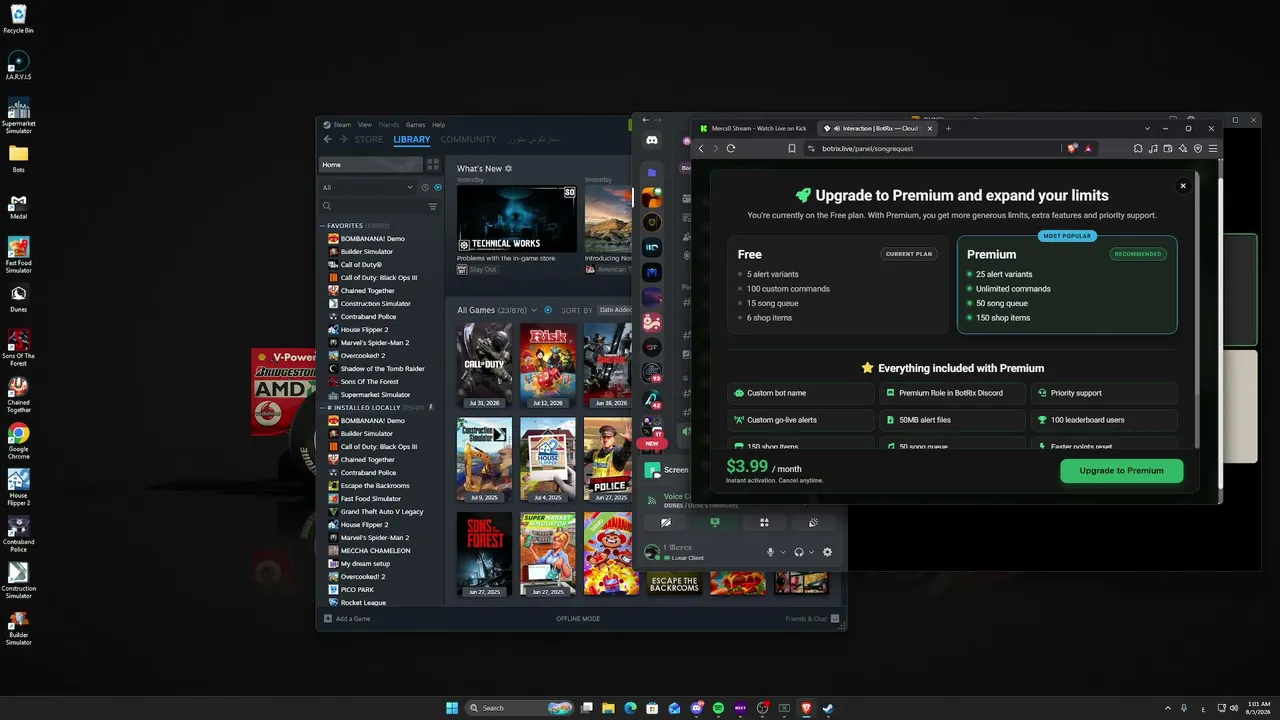Open the Sons of the Forest game cover
The height and width of the screenshot is (720, 1280).
(x=484, y=553)
